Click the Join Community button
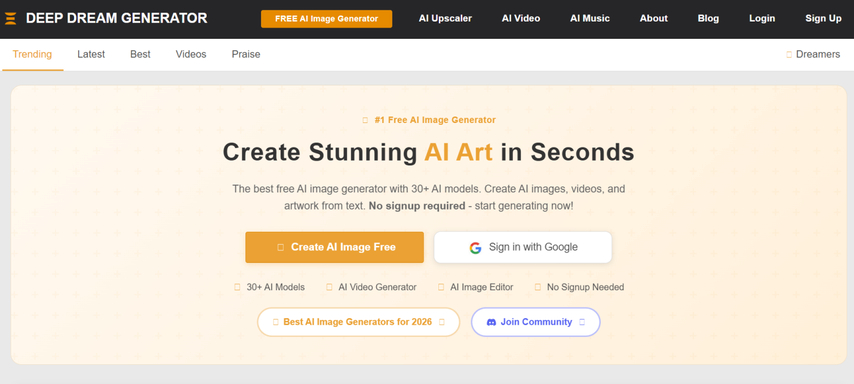This screenshot has width=854, height=384. pos(535,322)
